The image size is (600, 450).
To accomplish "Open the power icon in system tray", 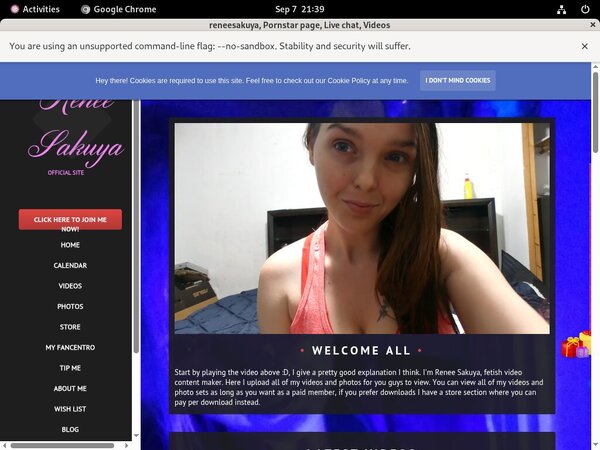I will [585, 9].
